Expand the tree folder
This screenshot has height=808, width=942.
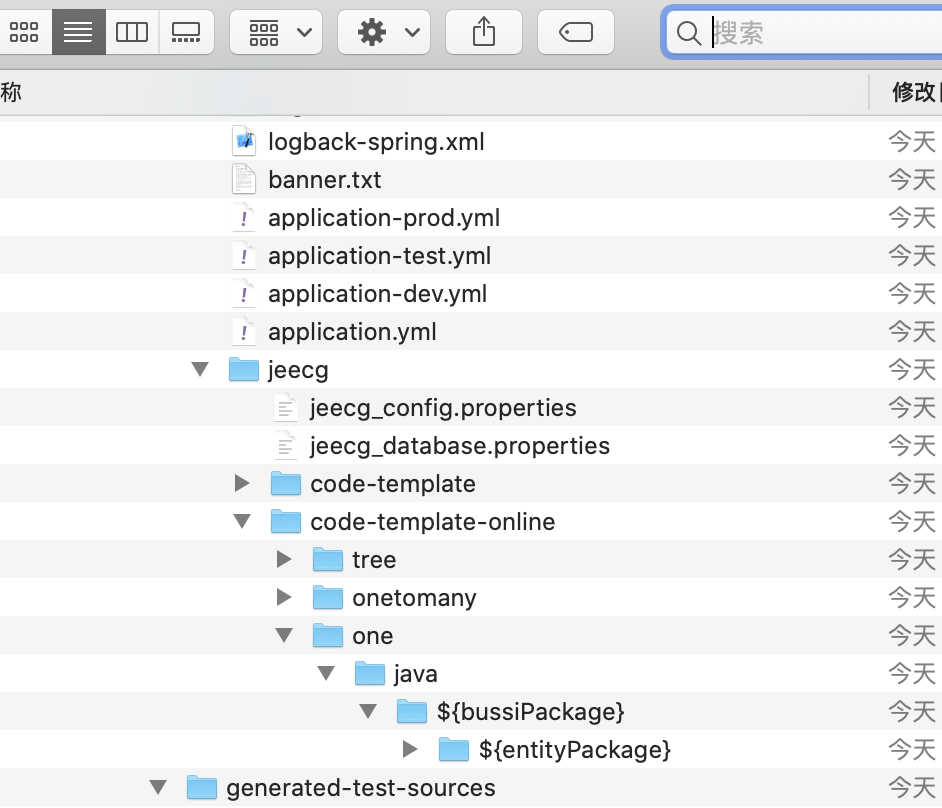pyautogui.click(x=284, y=559)
